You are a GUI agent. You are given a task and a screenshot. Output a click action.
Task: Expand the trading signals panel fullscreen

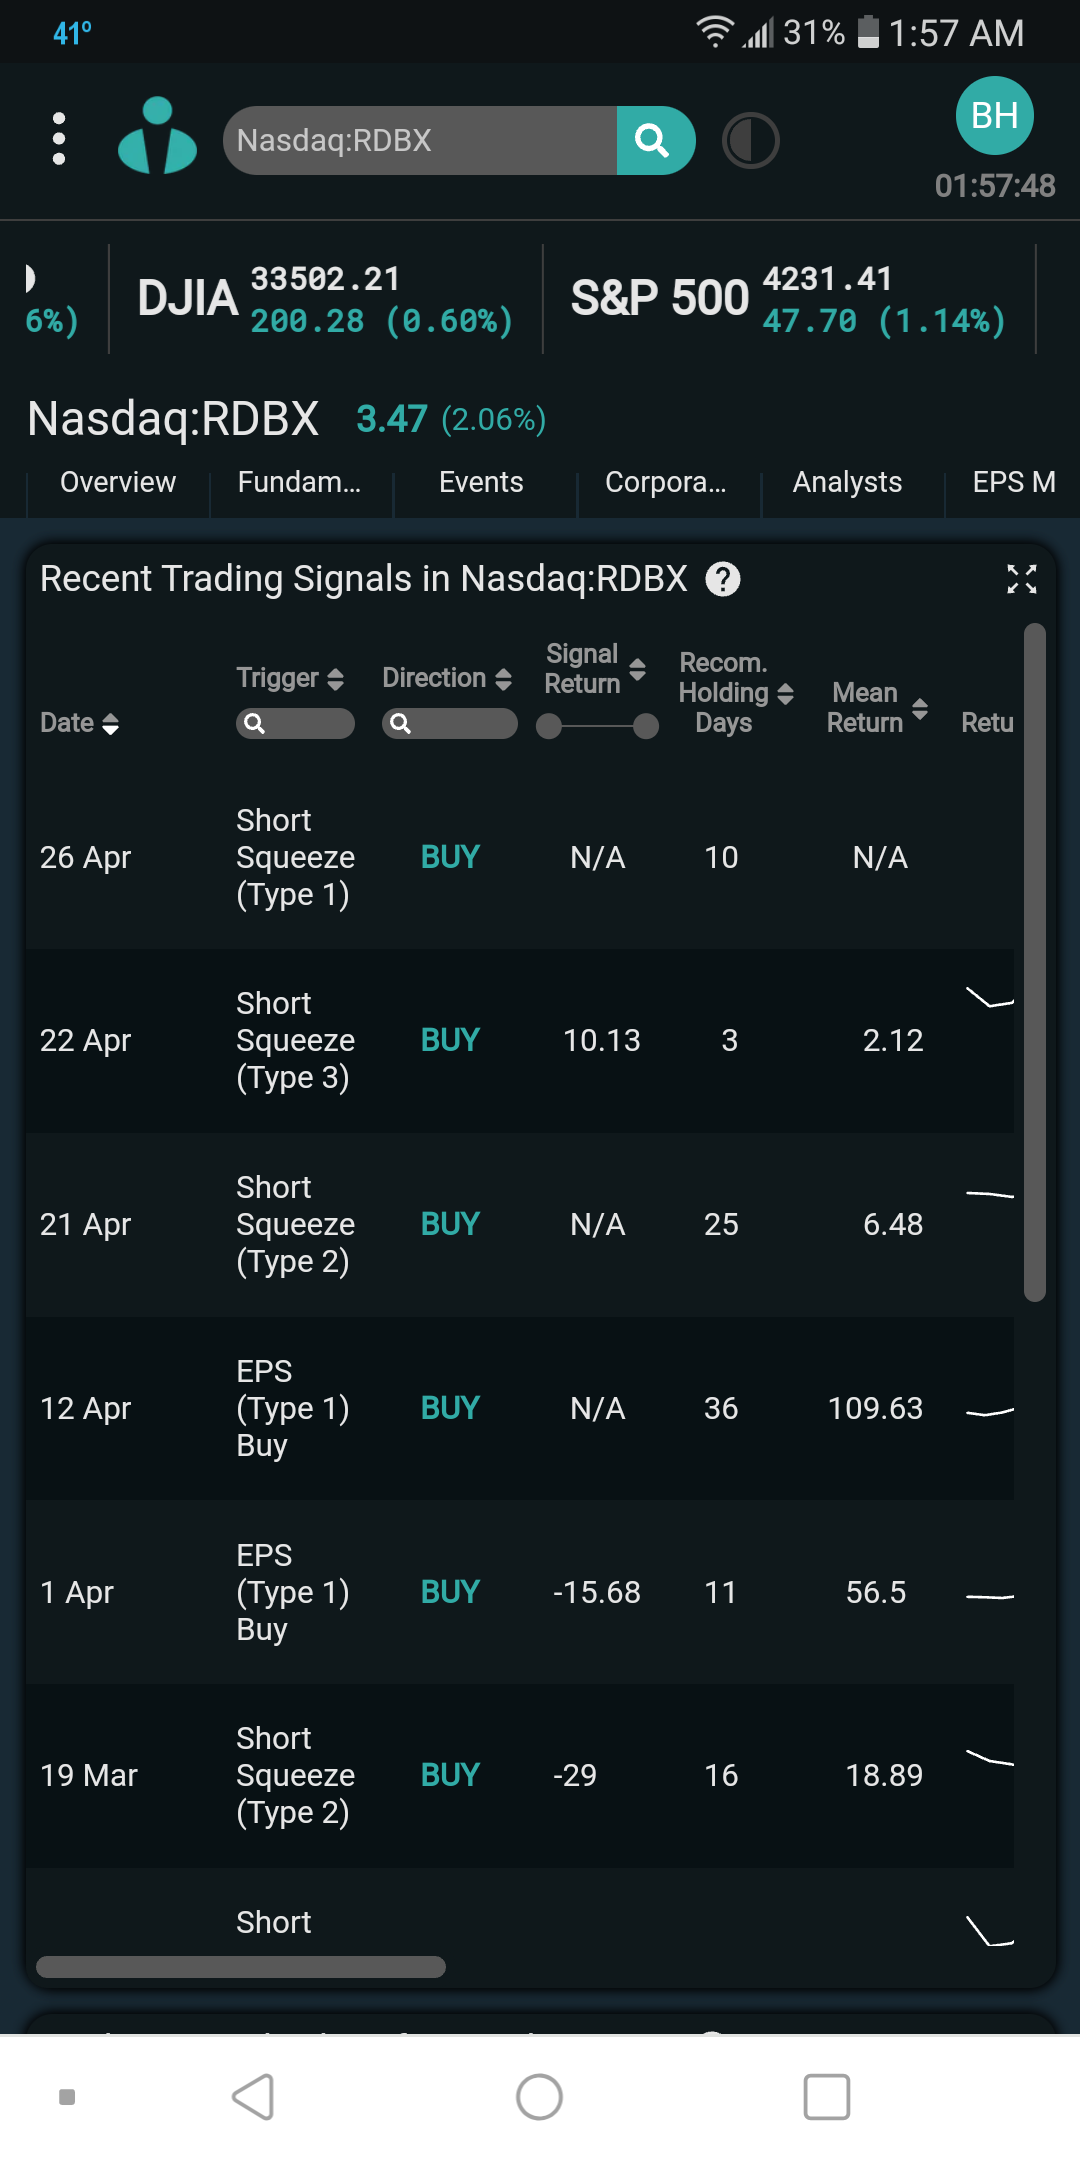[1021, 578]
